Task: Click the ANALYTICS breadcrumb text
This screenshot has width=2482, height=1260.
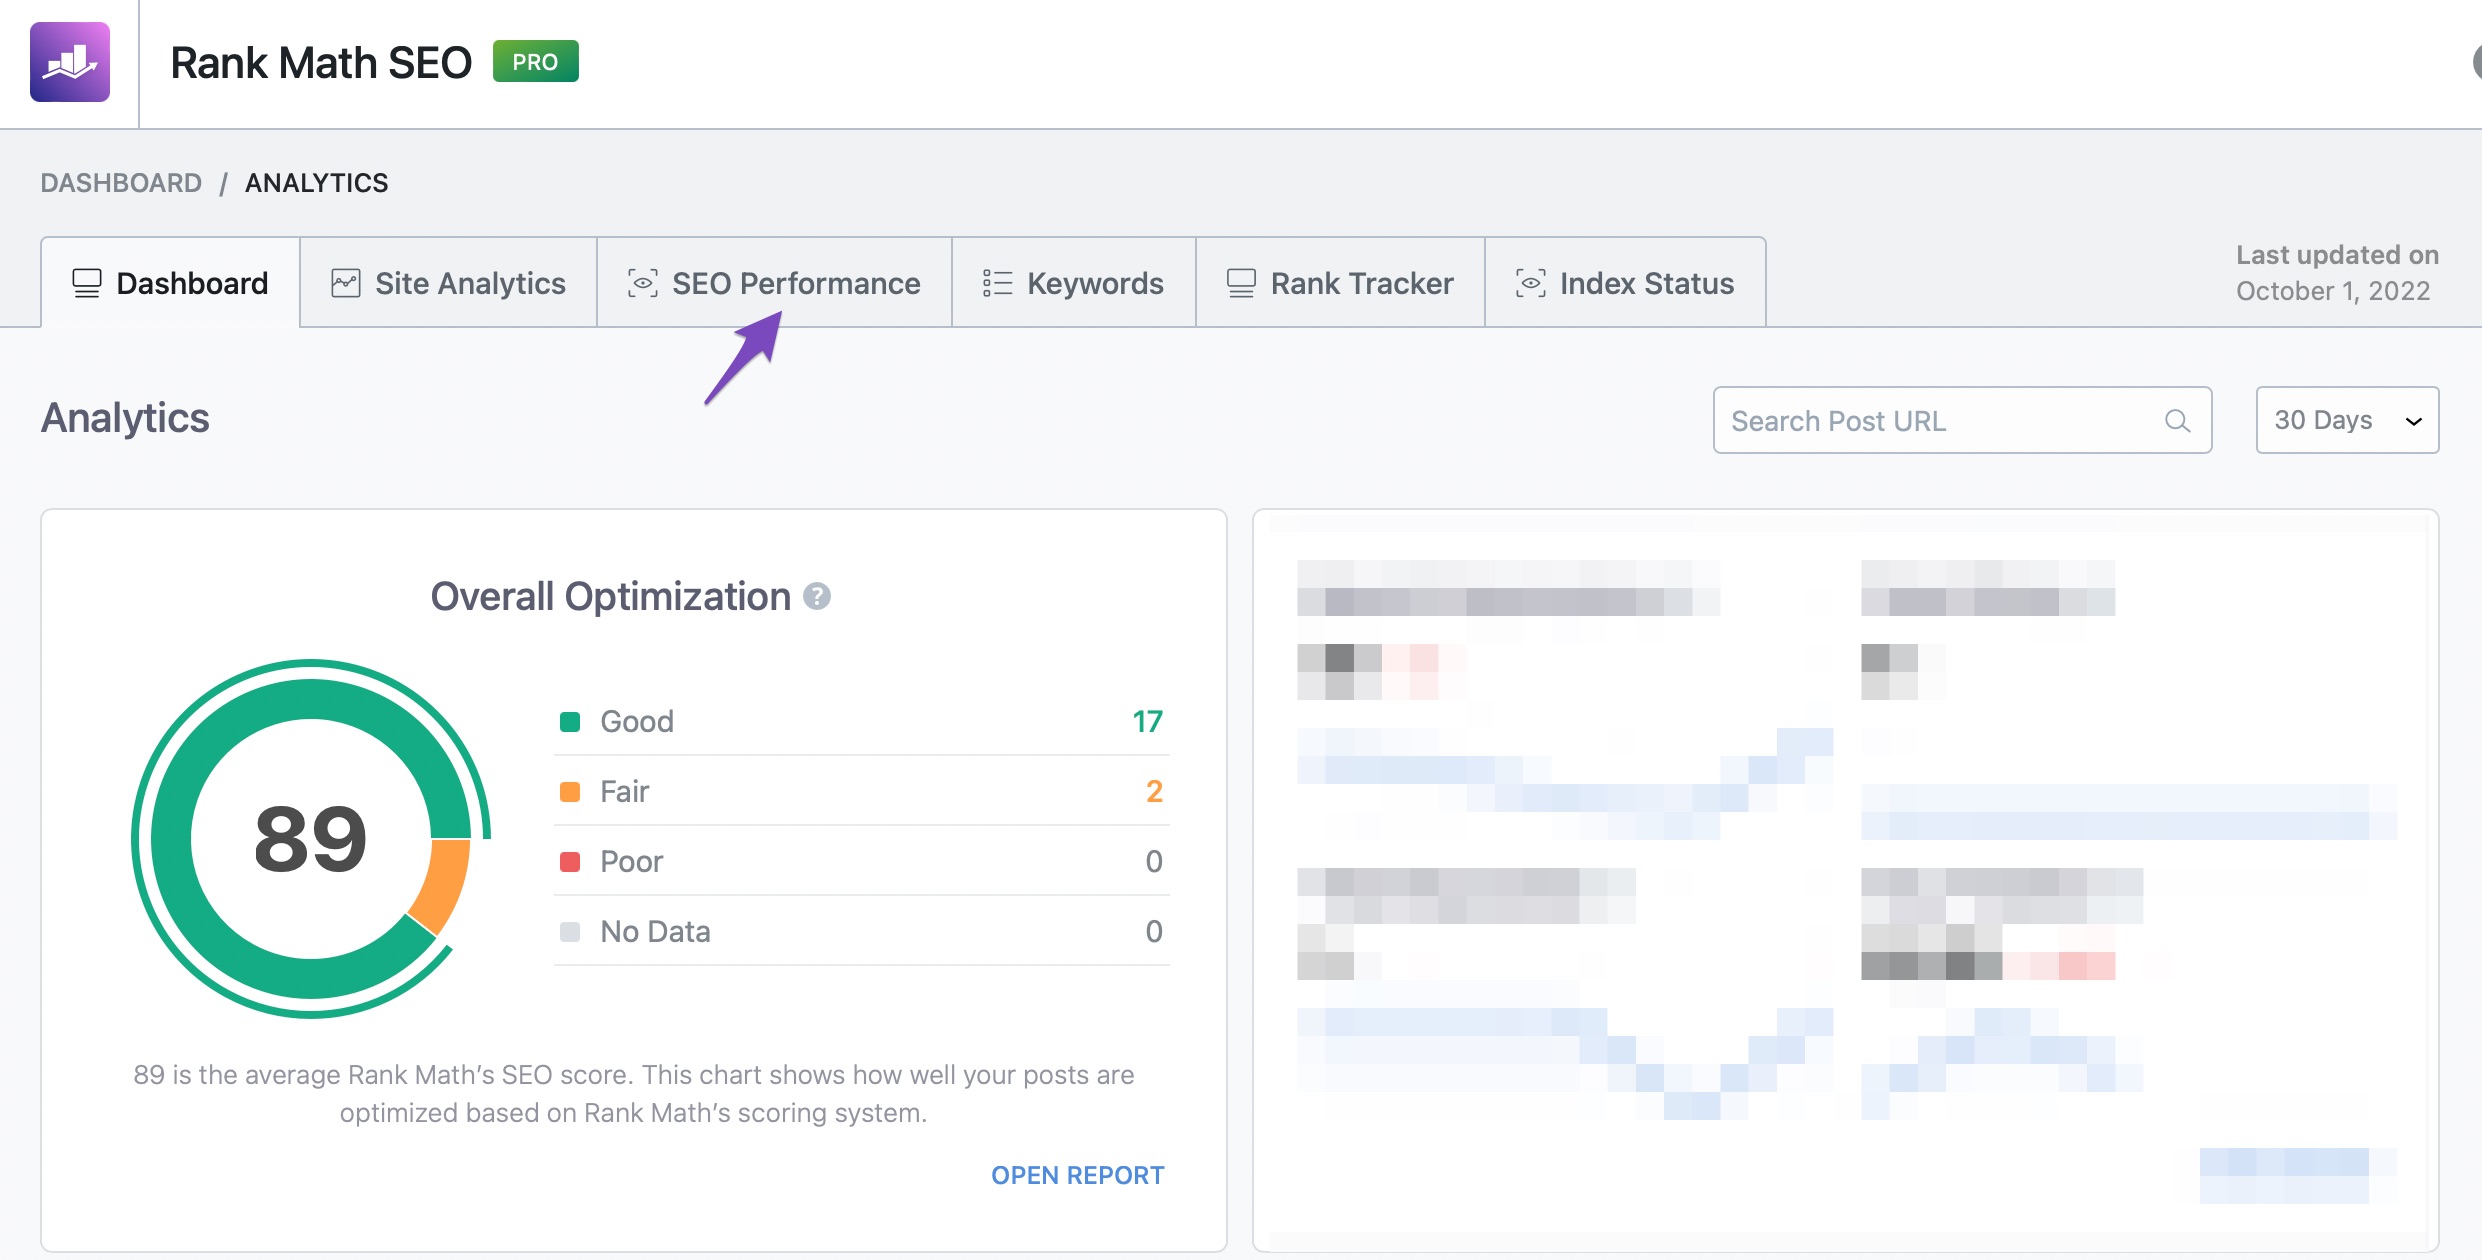Action: pos(317,183)
